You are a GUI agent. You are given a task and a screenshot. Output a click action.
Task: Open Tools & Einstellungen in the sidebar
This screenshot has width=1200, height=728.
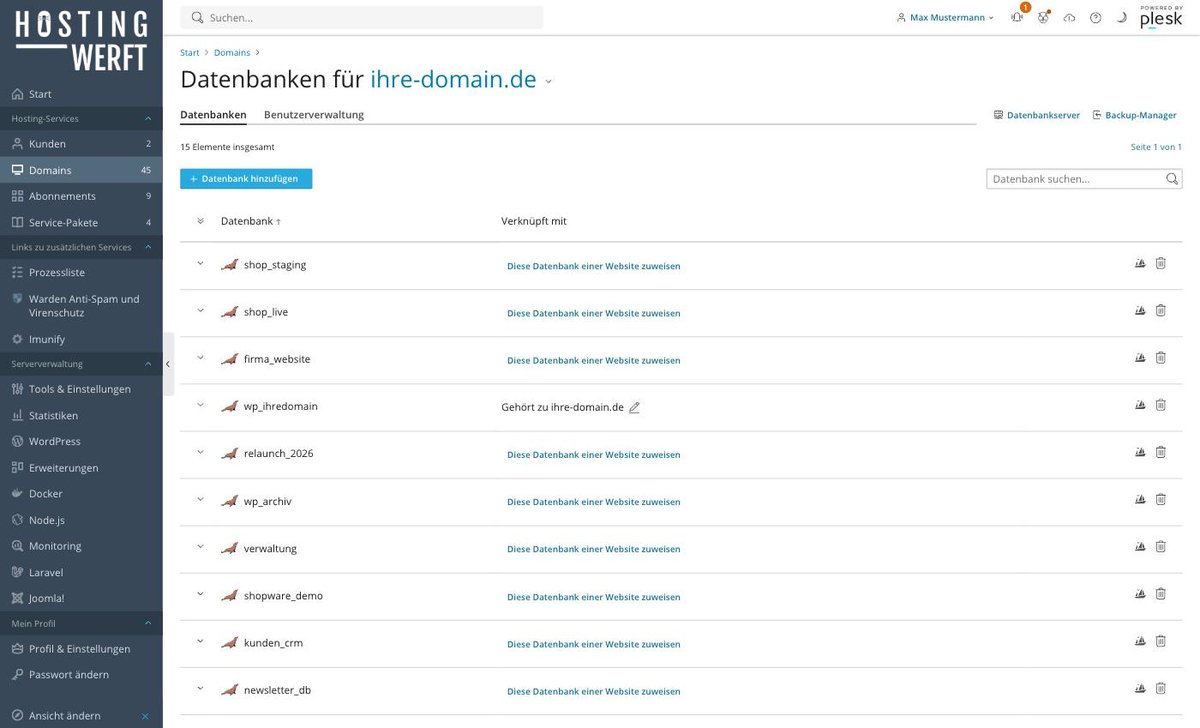(81, 389)
